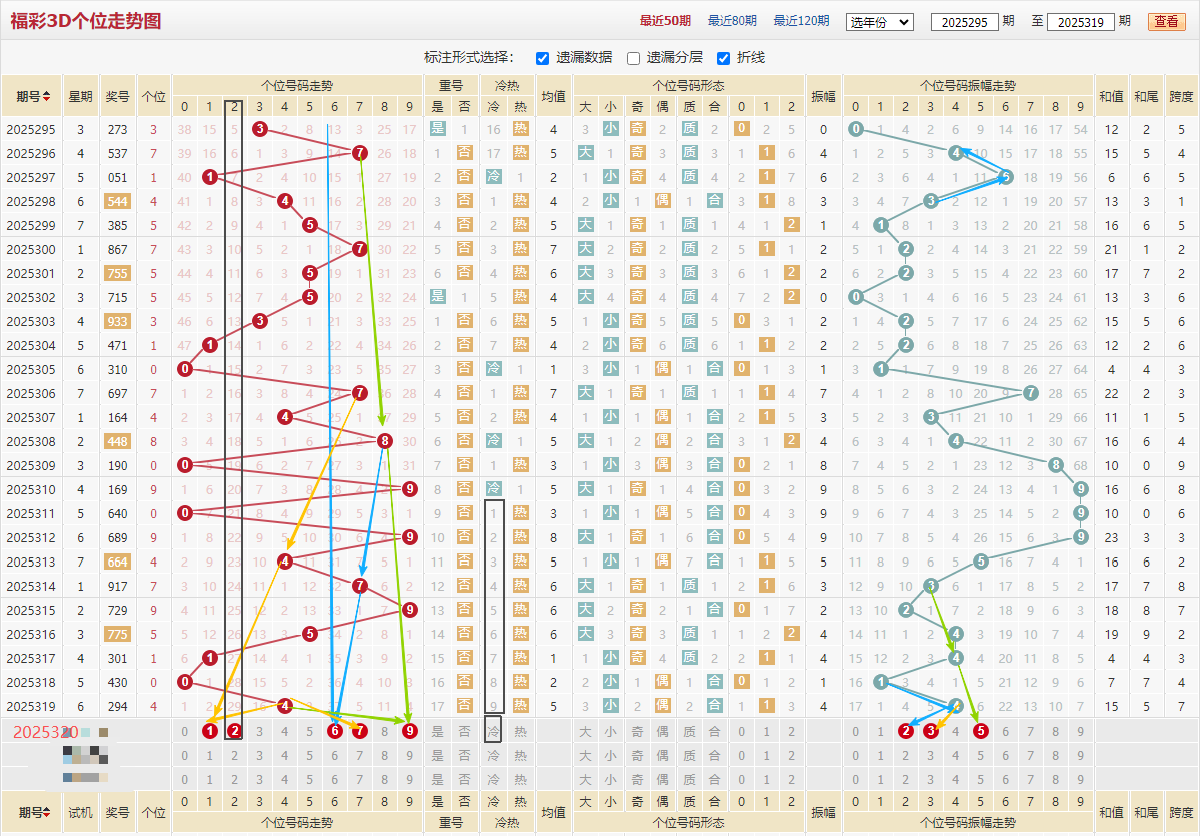Sort by 期号 using the top header arrow icon
The height and width of the screenshot is (836, 1202).
coord(47,97)
